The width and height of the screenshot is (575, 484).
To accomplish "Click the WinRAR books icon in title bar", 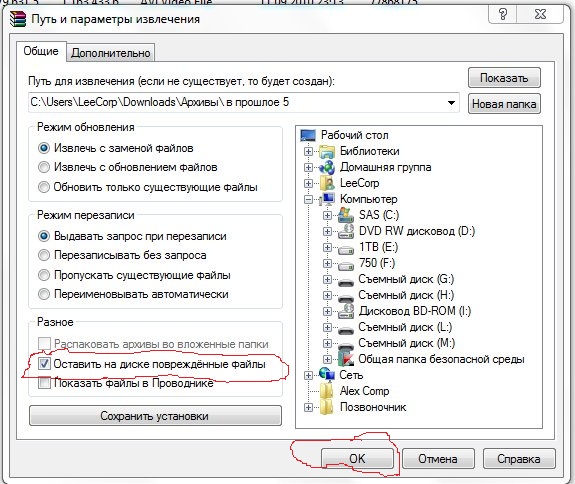I will point(18,19).
